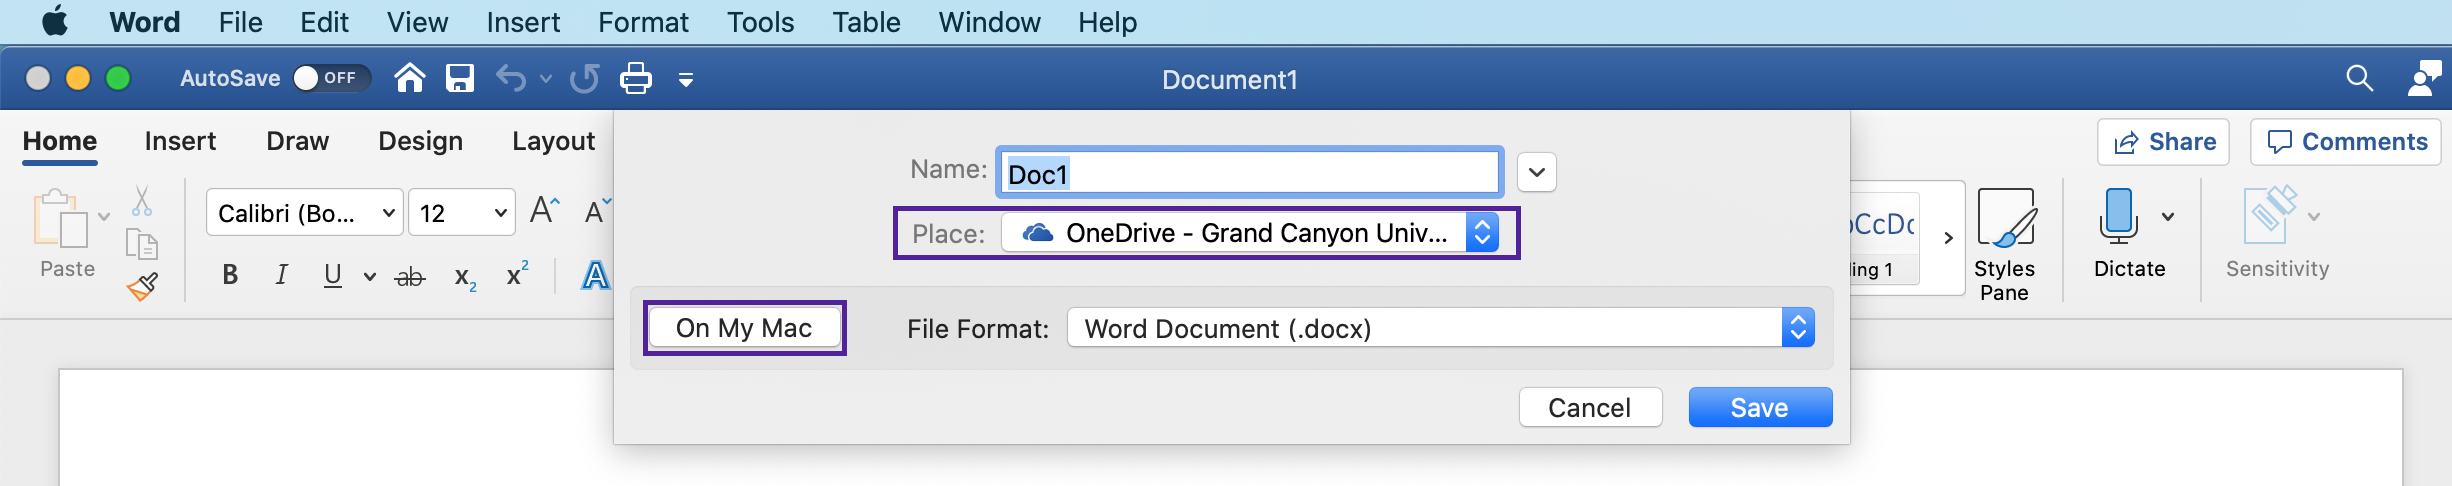
Task: Apply Underline formatting
Action: [x=333, y=275]
